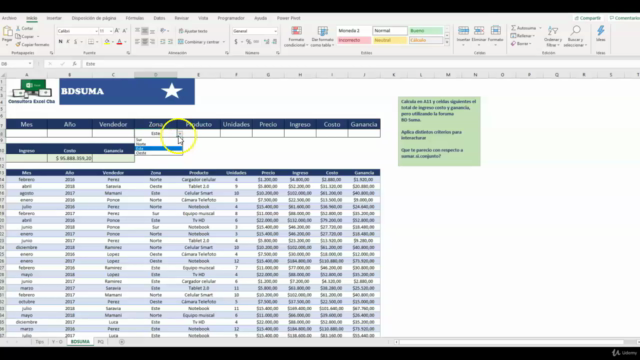Toggle underline S formatting
The image size is (640, 360).
coord(76,42)
